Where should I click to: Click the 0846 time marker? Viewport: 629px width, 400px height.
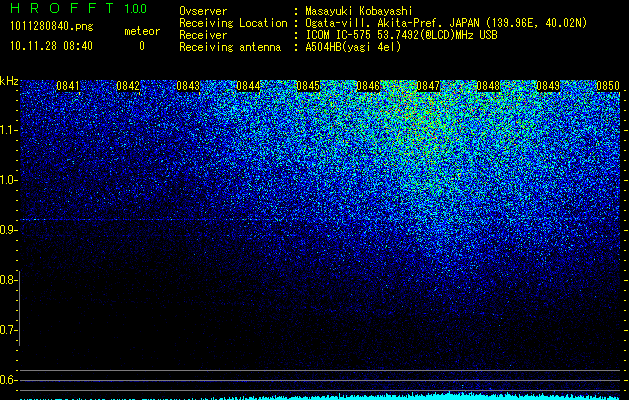pyautogui.click(x=368, y=86)
